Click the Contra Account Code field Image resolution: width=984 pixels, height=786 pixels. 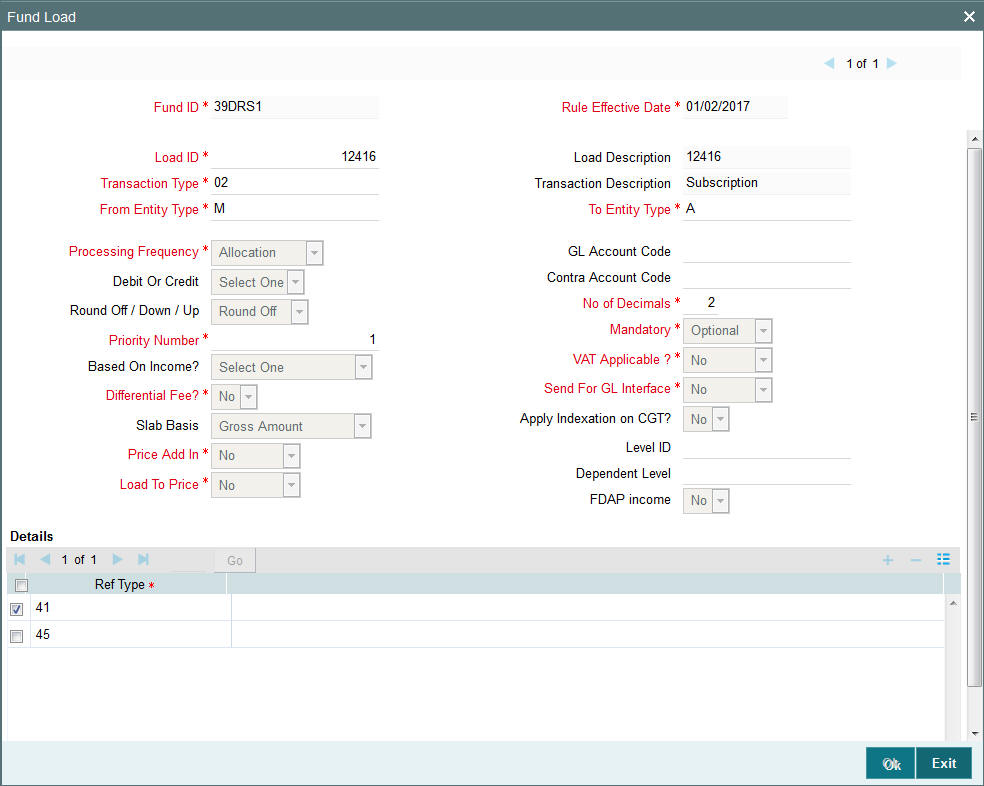coord(767,278)
